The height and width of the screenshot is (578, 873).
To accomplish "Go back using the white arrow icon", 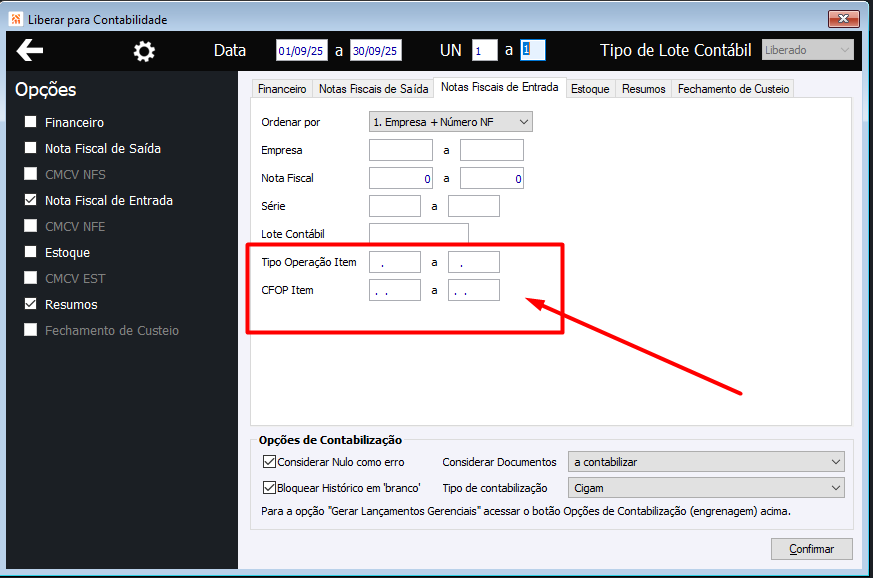I will tap(30, 50).
